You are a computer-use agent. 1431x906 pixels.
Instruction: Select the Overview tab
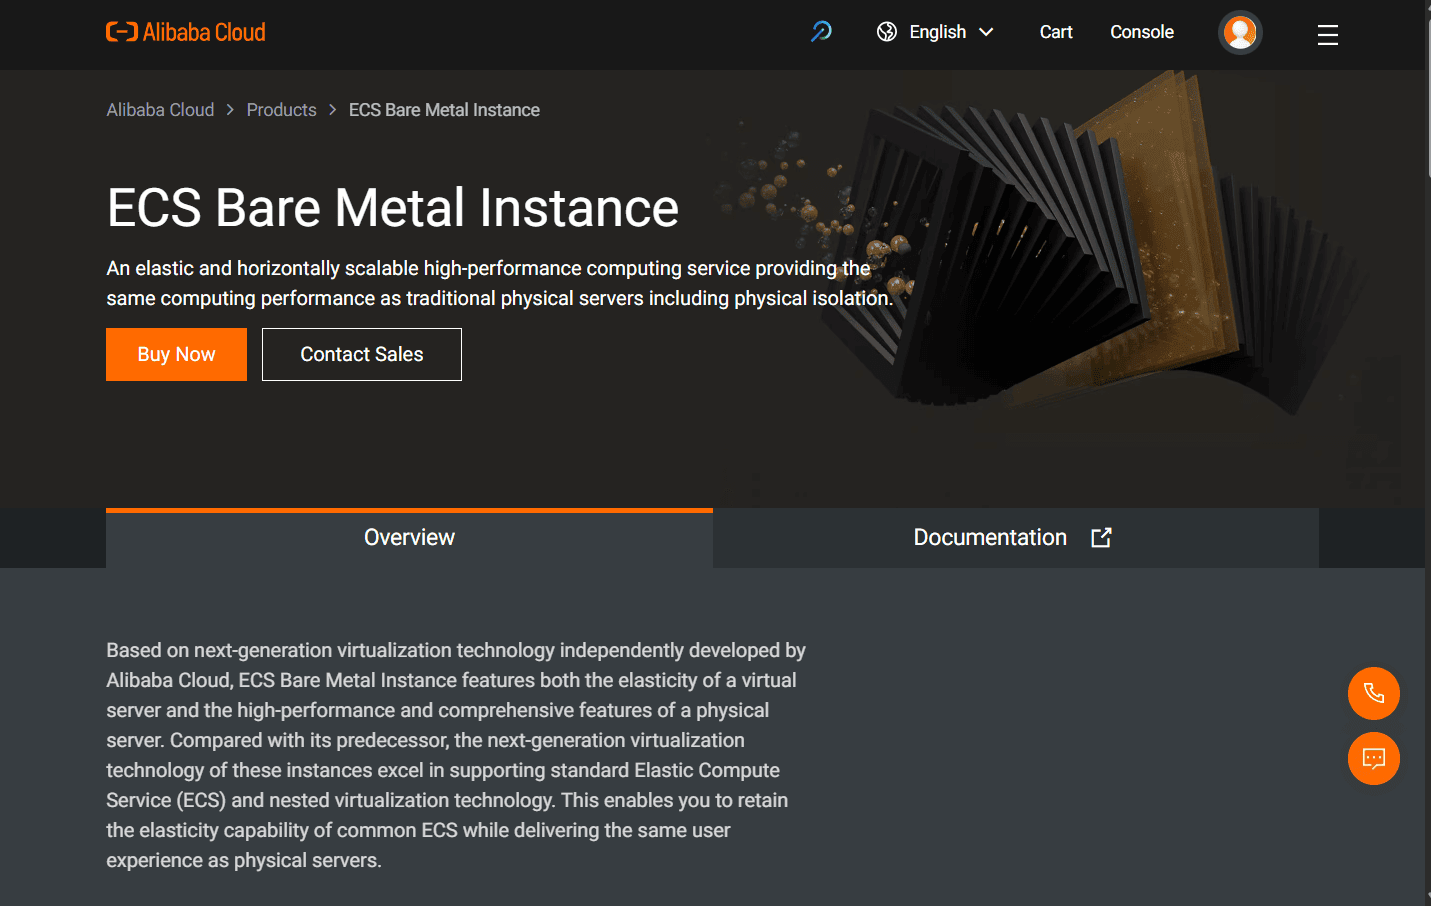(409, 538)
